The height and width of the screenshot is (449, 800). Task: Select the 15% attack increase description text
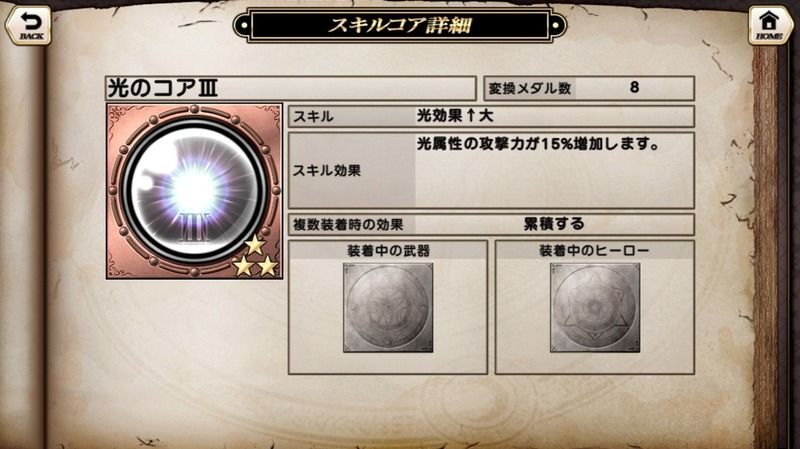[x=538, y=144]
